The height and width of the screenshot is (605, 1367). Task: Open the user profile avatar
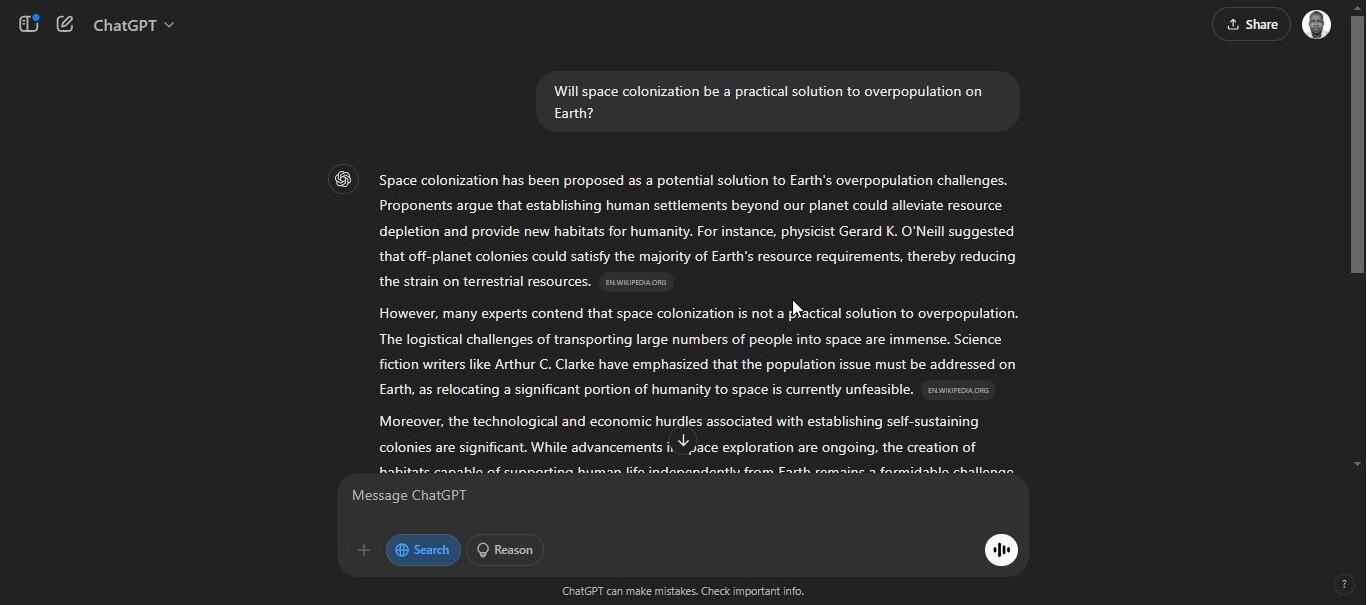pyautogui.click(x=1316, y=24)
